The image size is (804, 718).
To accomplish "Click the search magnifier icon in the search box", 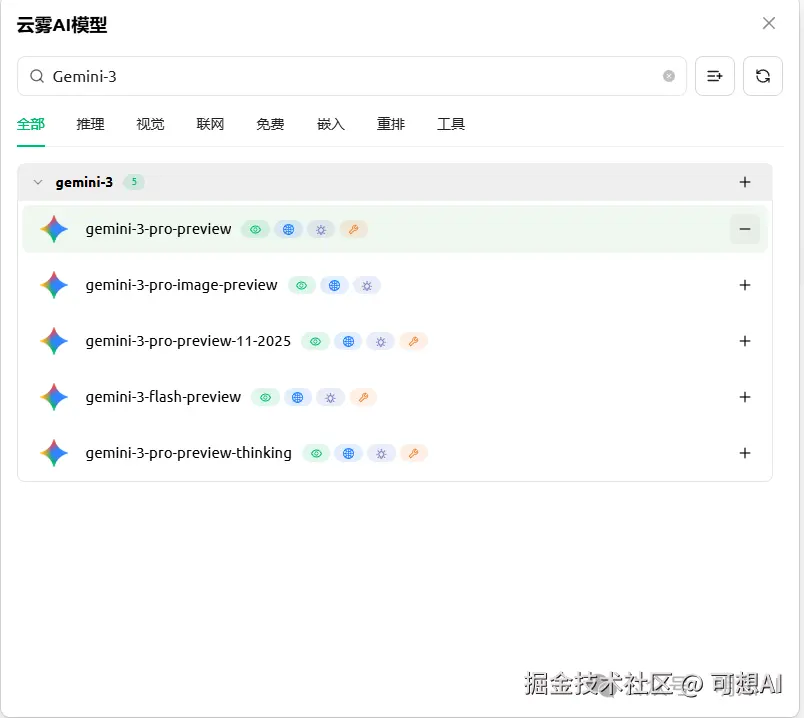I will pyautogui.click(x=35, y=76).
